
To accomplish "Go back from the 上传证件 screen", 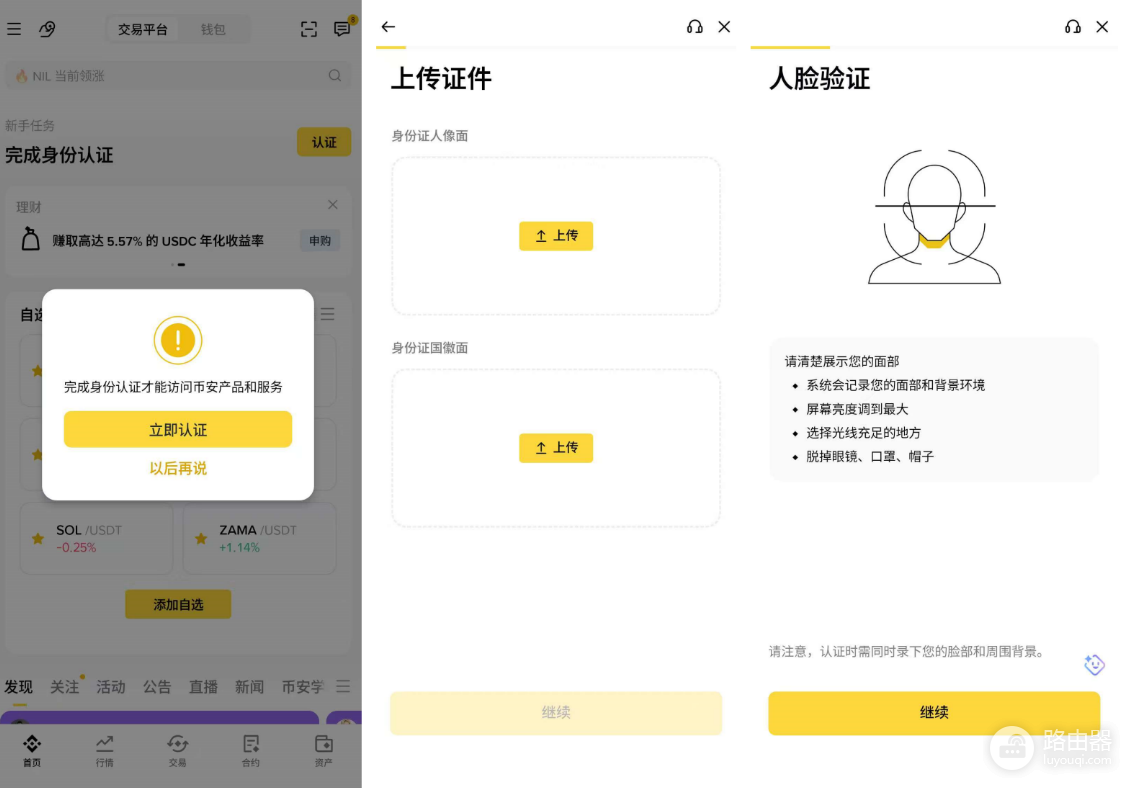I will pos(388,27).
